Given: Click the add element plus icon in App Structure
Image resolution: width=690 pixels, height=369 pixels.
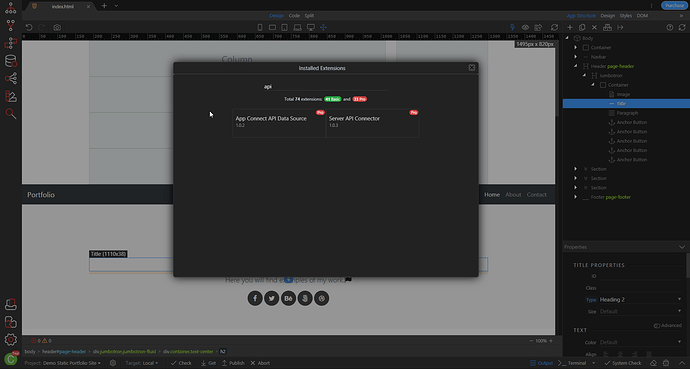Looking at the screenshot, I should pyautogui.click(x=570, y=27).
